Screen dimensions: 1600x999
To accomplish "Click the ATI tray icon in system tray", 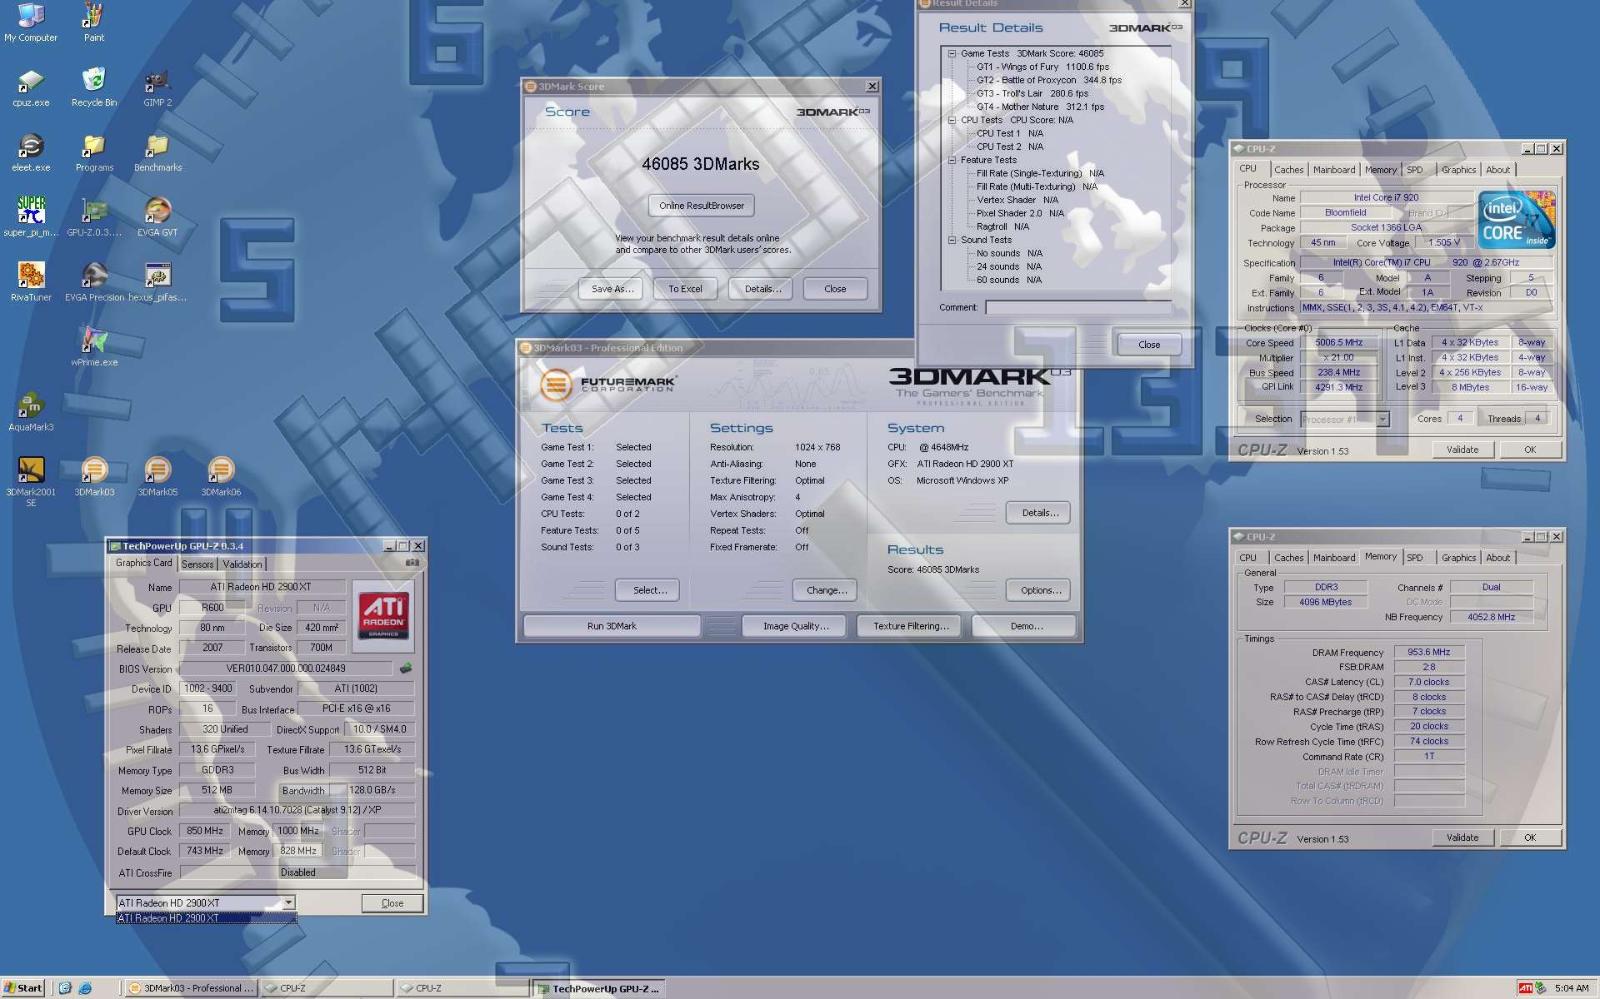I will click(1525, 988).
